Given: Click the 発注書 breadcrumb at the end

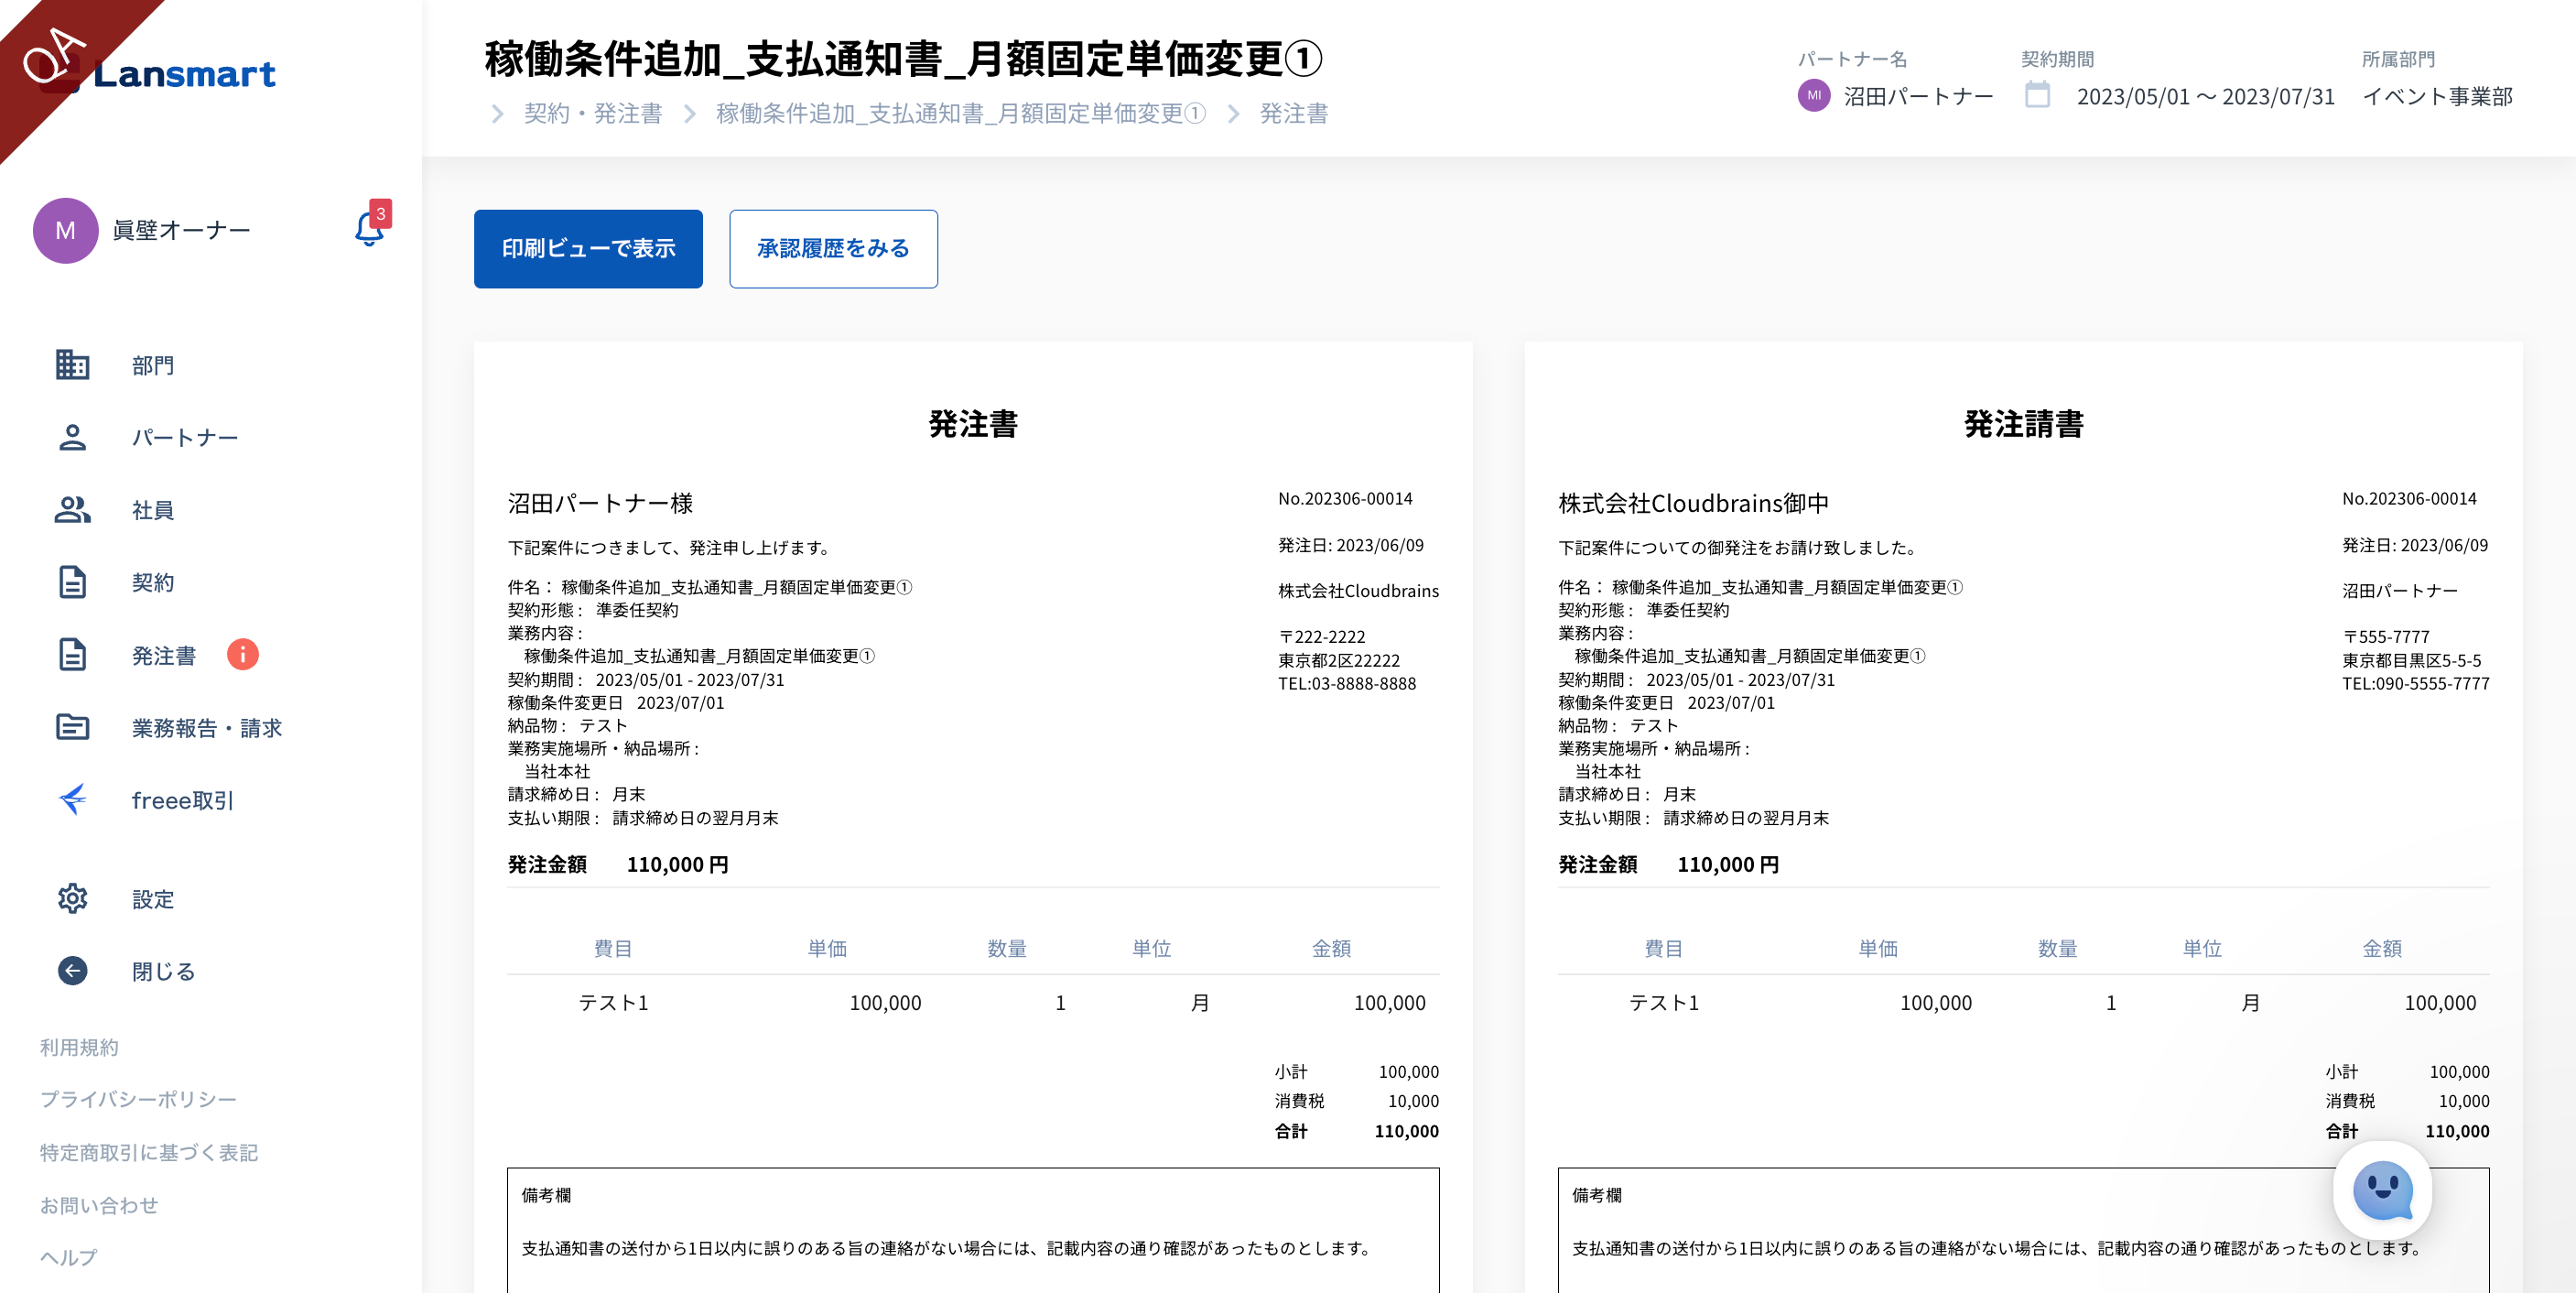Looking at the screenshot, I should tap(1293, 113).
